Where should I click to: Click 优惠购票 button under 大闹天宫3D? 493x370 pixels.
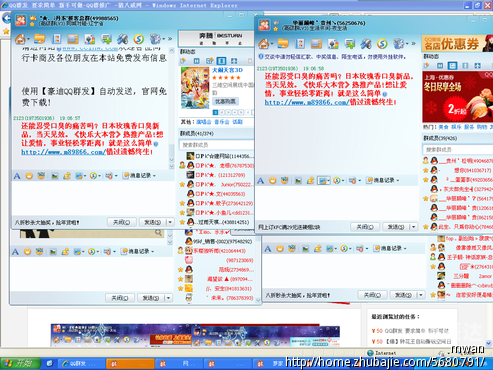tap(225, 101)
